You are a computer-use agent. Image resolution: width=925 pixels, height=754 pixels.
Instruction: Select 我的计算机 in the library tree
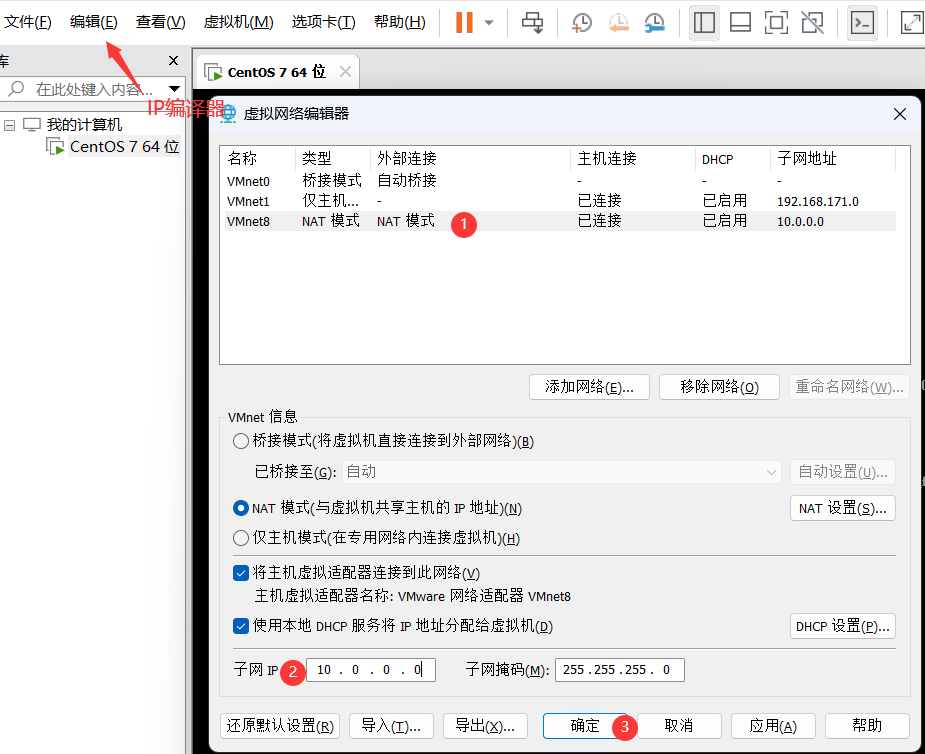84,124
